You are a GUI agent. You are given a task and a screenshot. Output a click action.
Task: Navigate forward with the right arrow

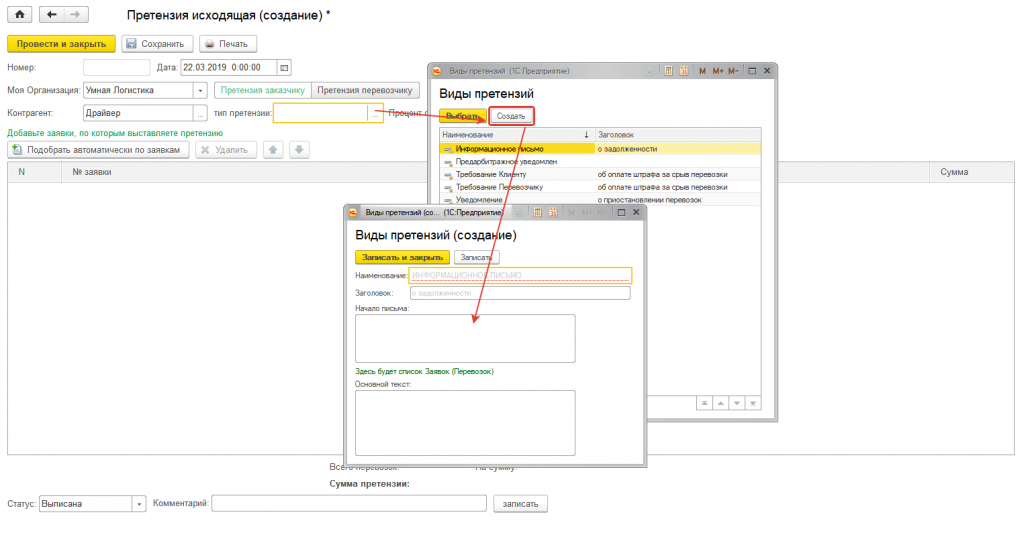[x=76, y=14]
